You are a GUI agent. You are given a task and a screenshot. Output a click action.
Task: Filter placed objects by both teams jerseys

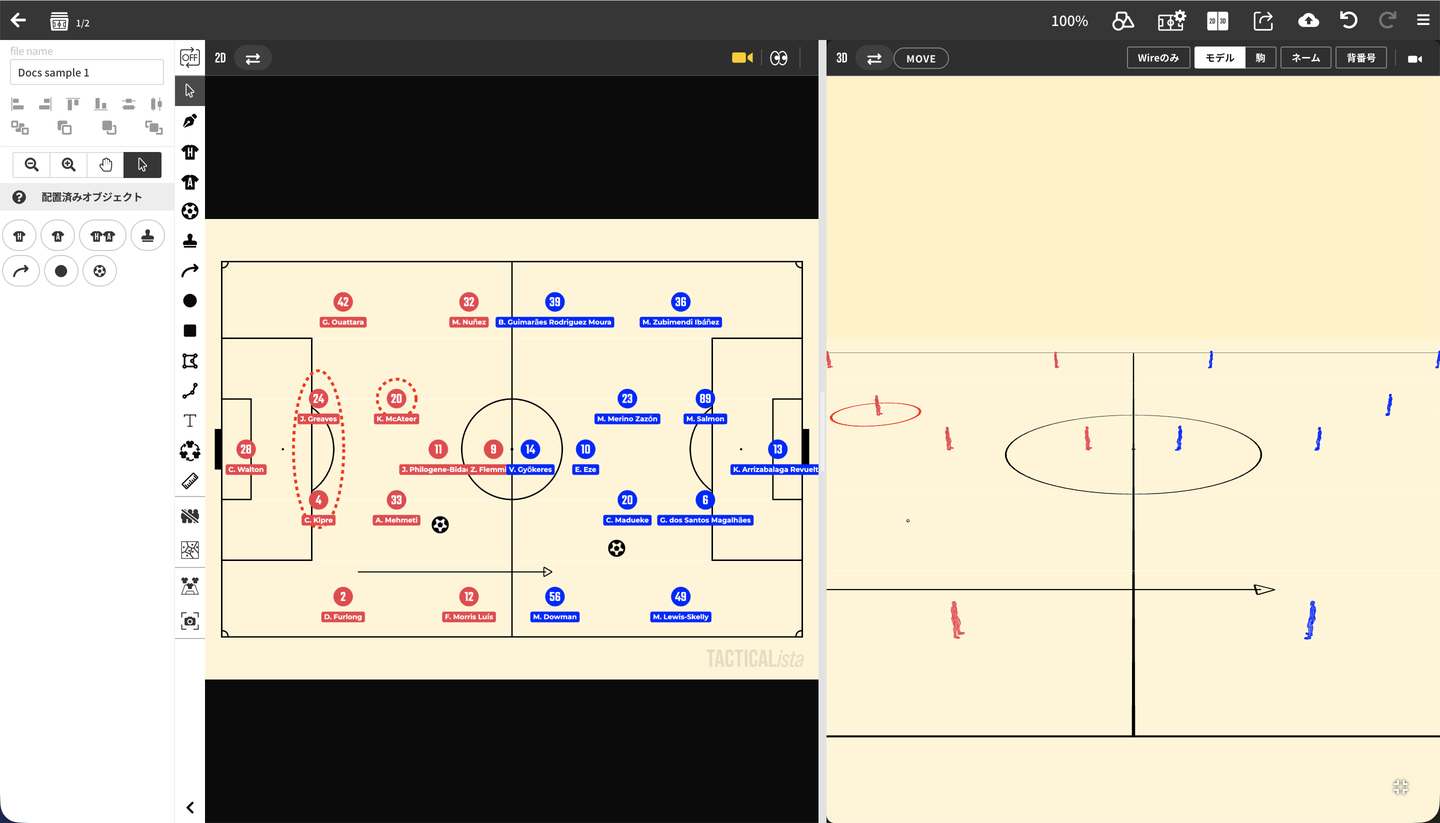[x=103, y=236]
